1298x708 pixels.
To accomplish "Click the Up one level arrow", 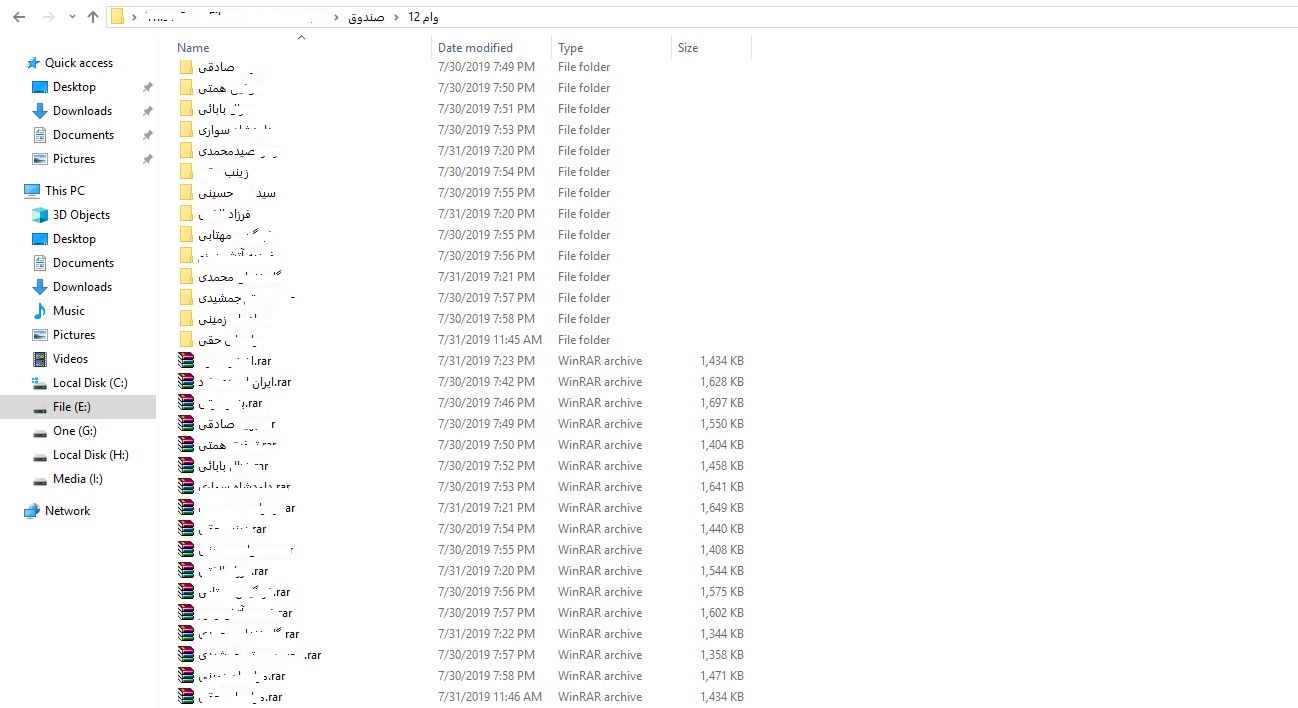I will (93, 17).
